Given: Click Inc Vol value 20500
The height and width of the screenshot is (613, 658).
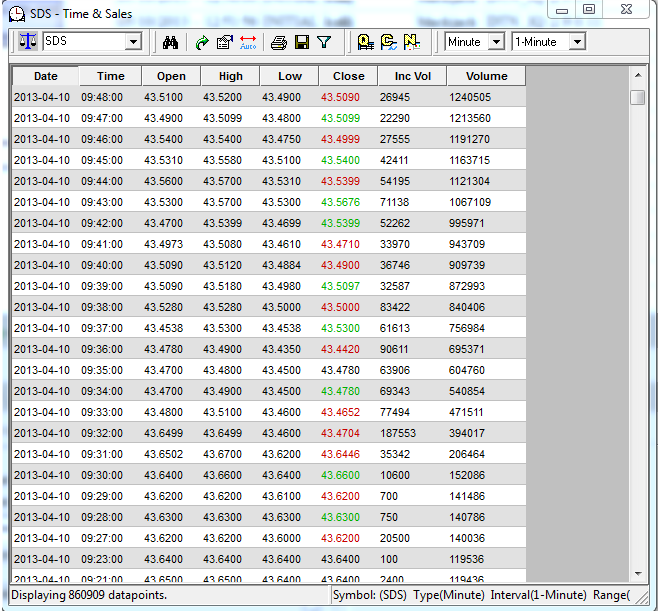Looking at the screenshot, I should click(394, 538).
